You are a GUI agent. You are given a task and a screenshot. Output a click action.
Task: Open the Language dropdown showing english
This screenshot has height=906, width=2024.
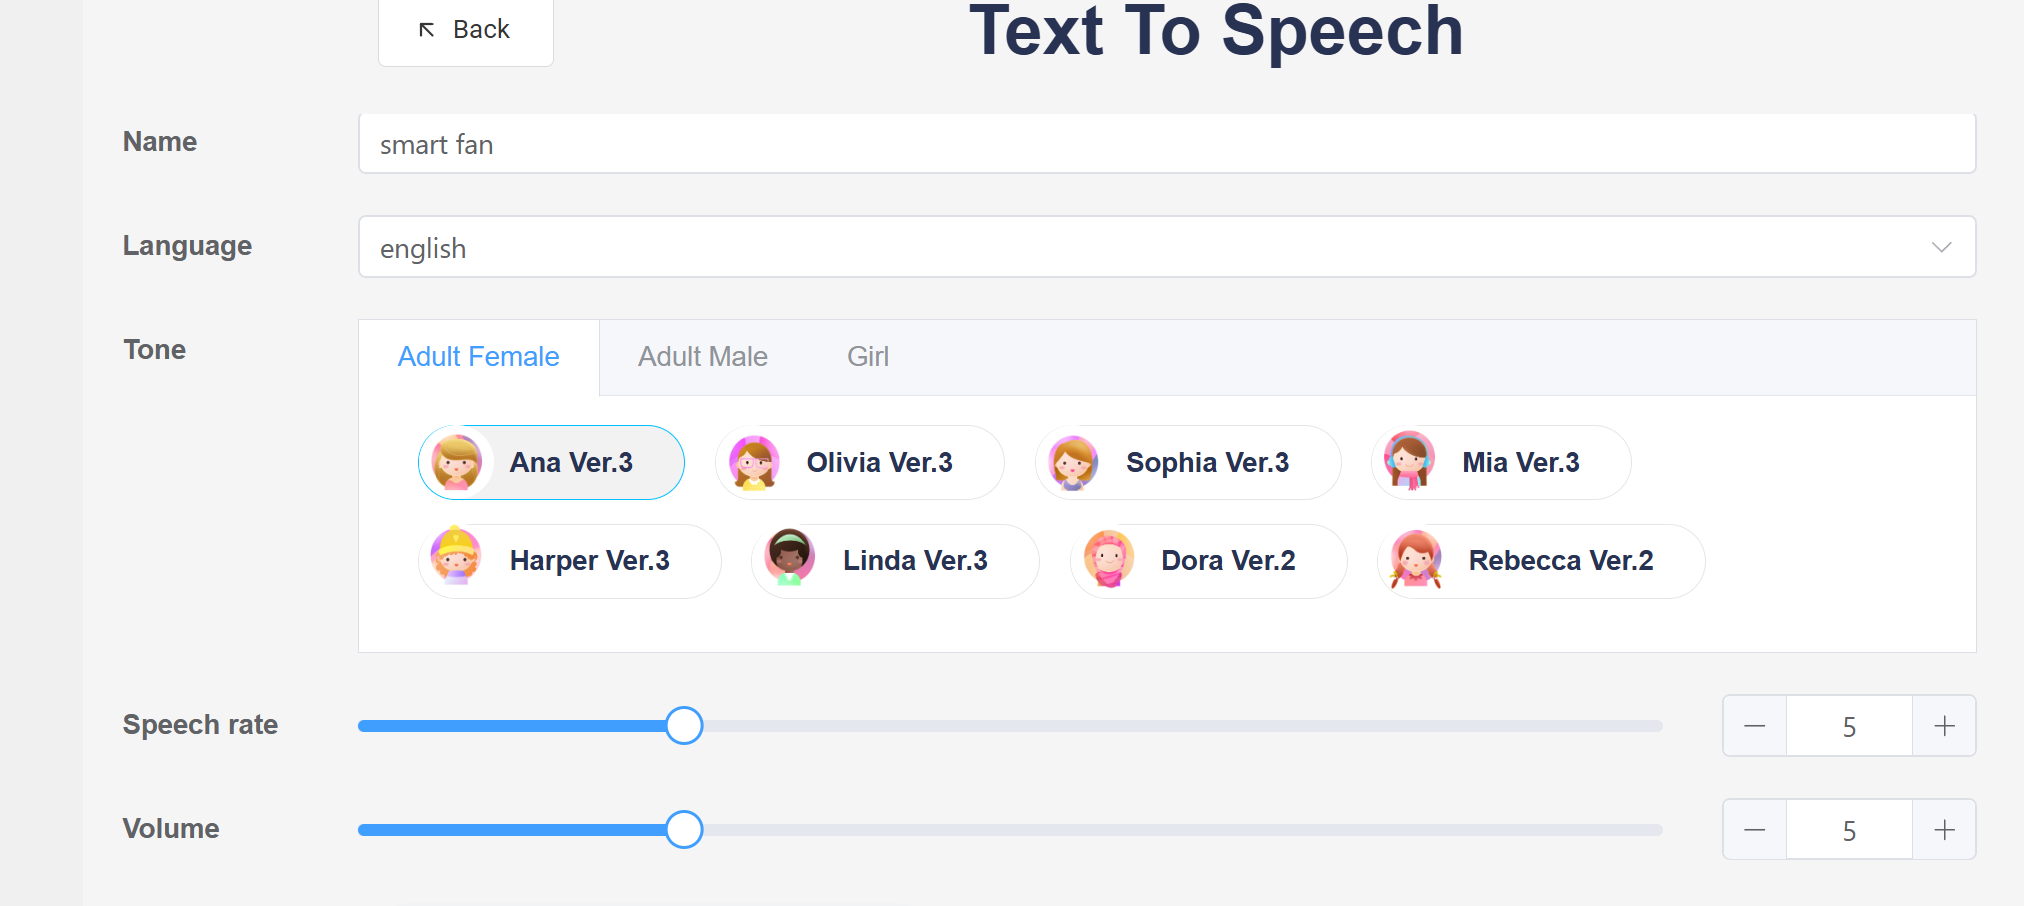[1140, 248]
